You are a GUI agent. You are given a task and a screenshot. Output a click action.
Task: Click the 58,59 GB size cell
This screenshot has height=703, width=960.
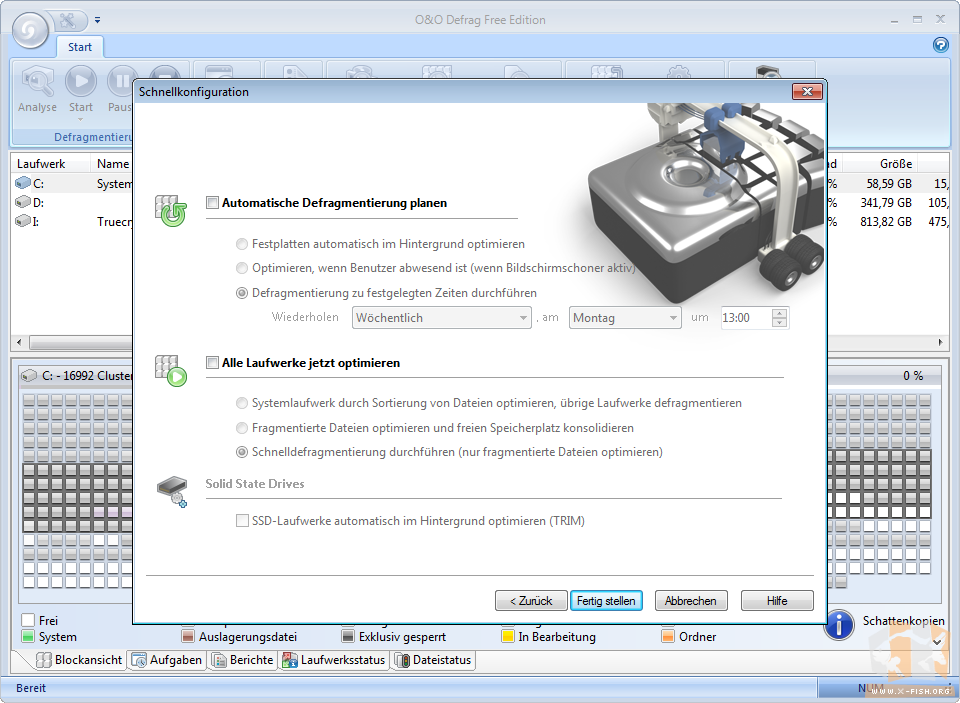(x=889, y=184)
